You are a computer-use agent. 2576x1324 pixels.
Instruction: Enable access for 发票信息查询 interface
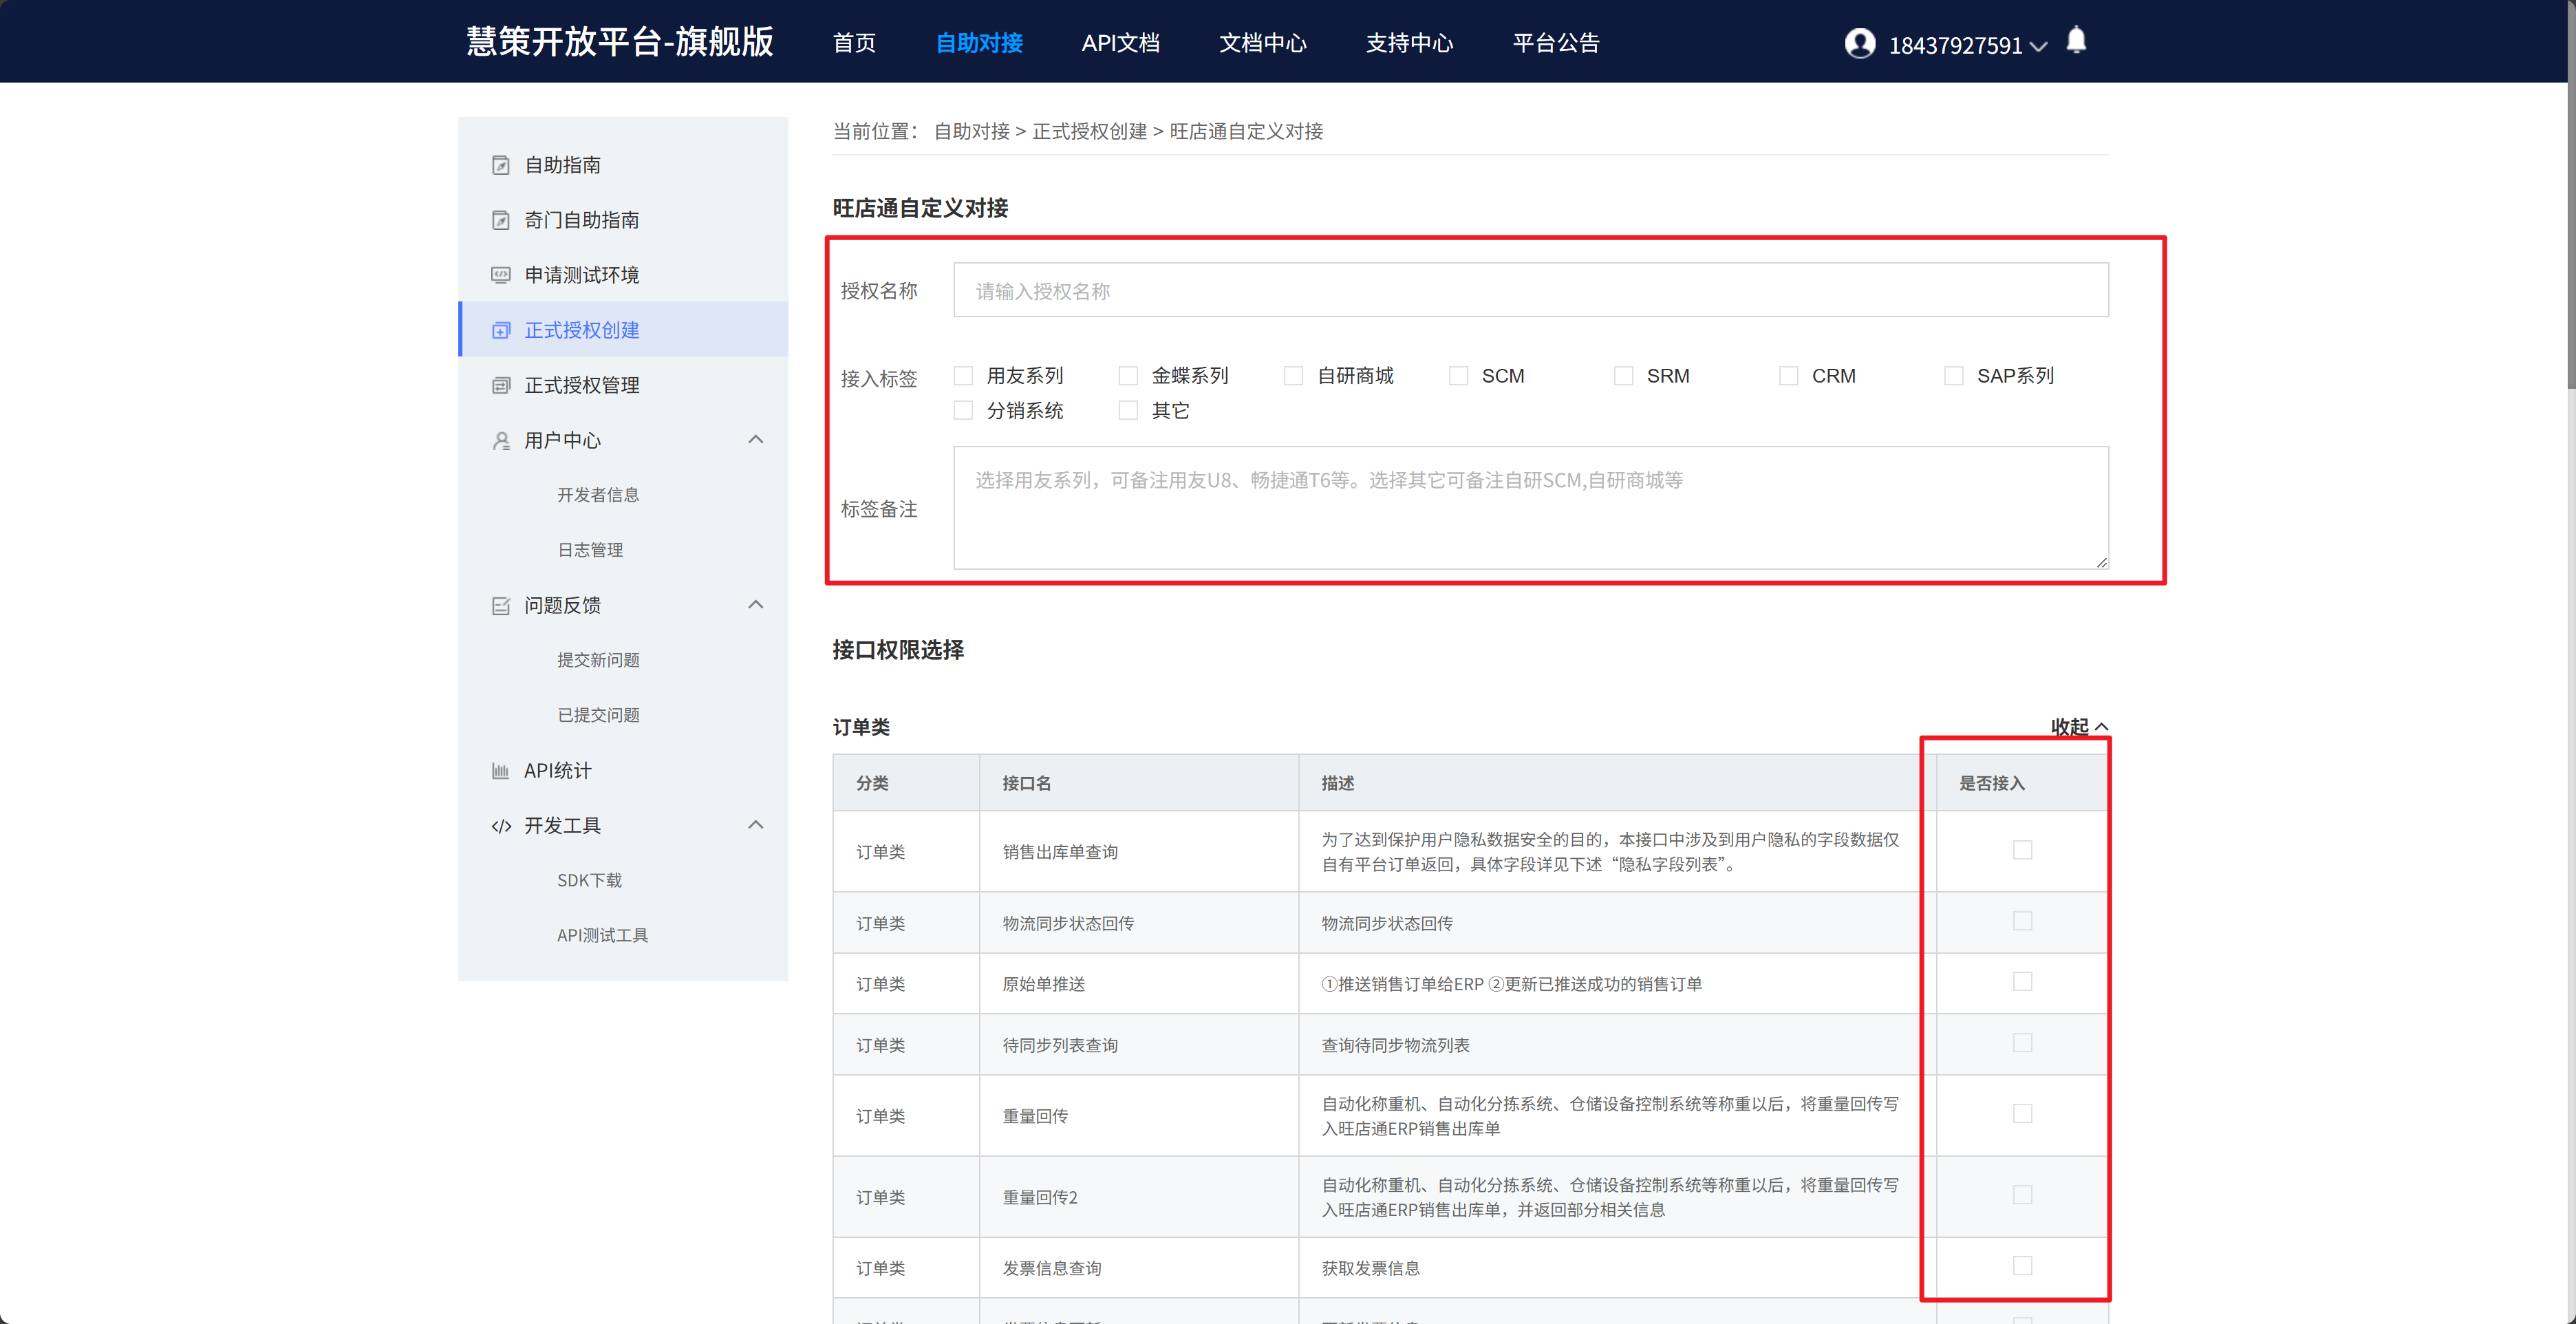(2022, 1266)
